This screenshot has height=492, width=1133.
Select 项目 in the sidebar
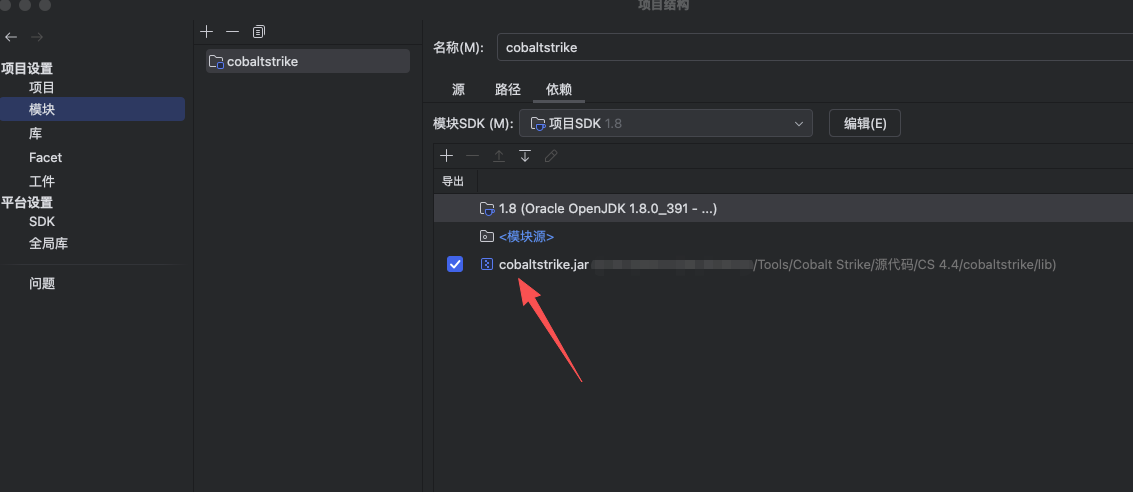[42, 88]
